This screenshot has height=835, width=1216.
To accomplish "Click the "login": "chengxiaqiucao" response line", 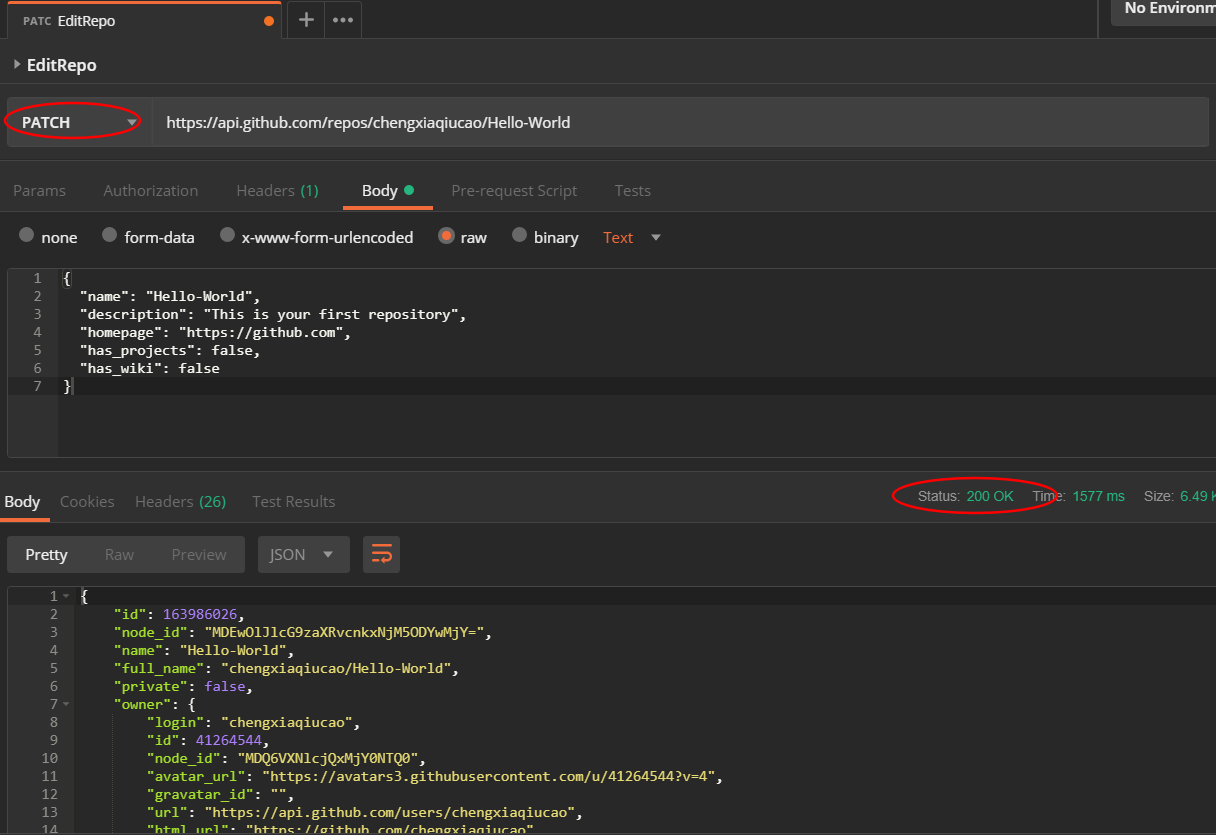I will pos(253,722).
